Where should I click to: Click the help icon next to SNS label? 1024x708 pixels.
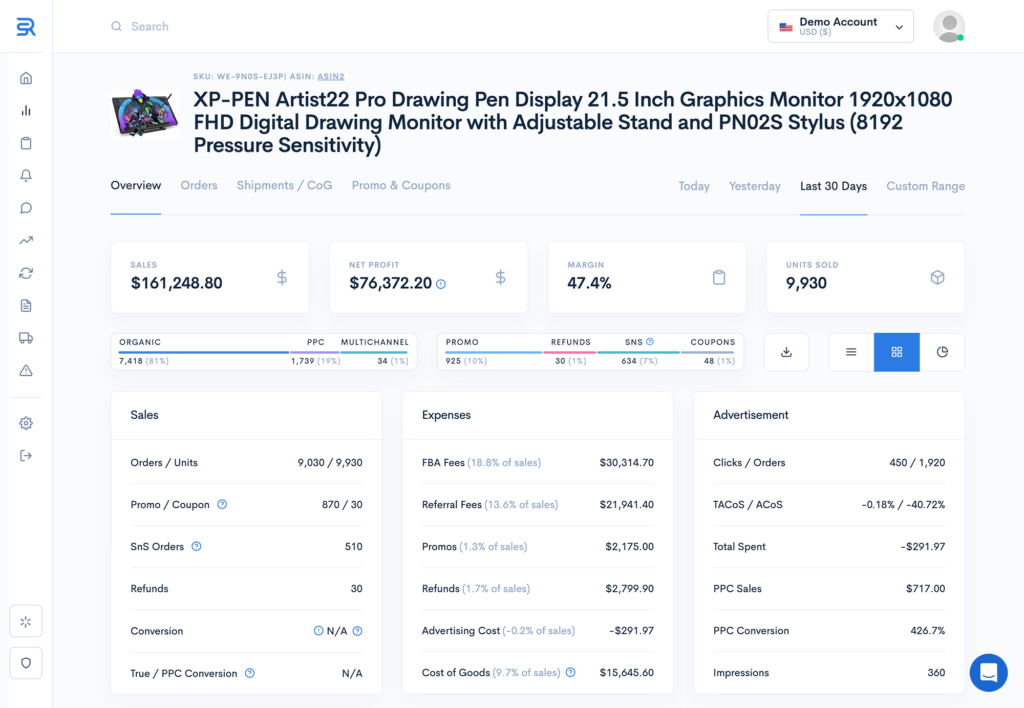(650, 342)
